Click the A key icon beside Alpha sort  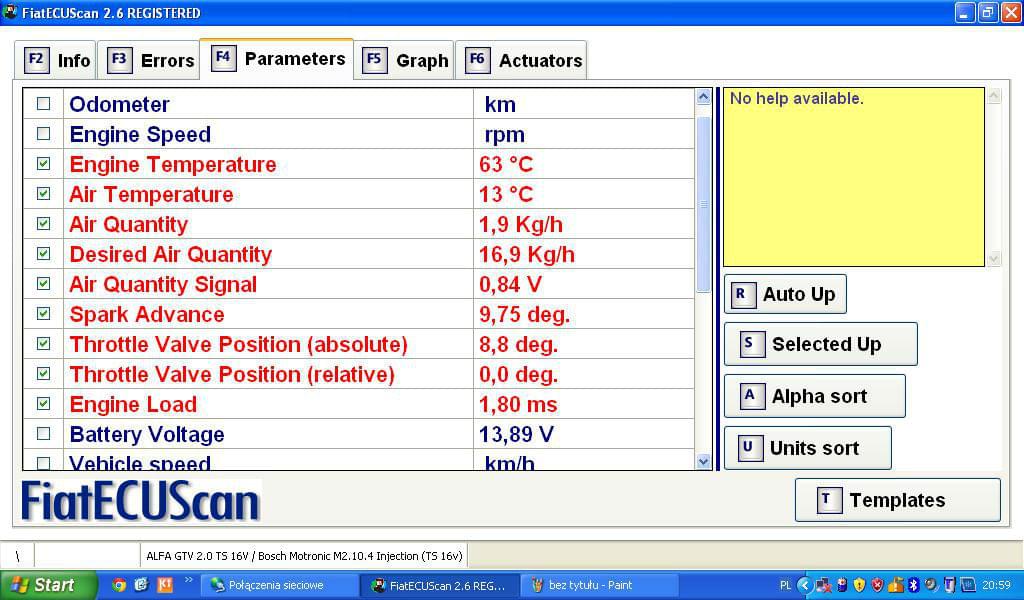pyautogui.click(x=751, y=396)
